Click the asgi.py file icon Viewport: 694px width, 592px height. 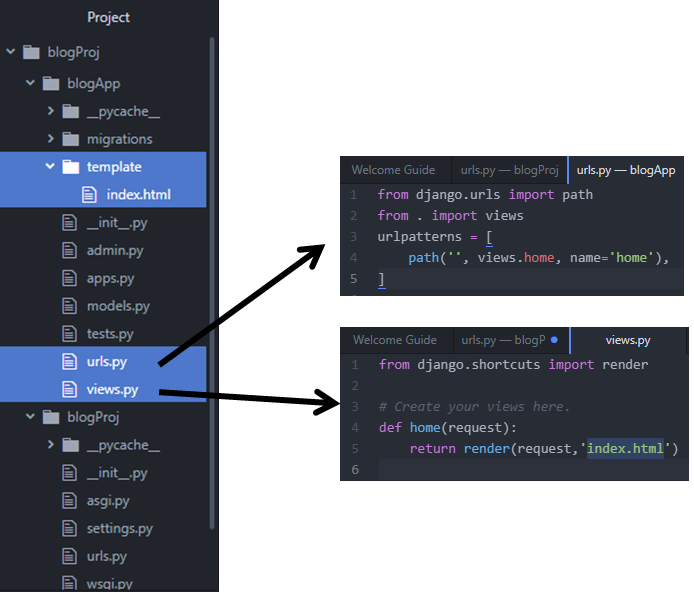[x=70, y=500]
